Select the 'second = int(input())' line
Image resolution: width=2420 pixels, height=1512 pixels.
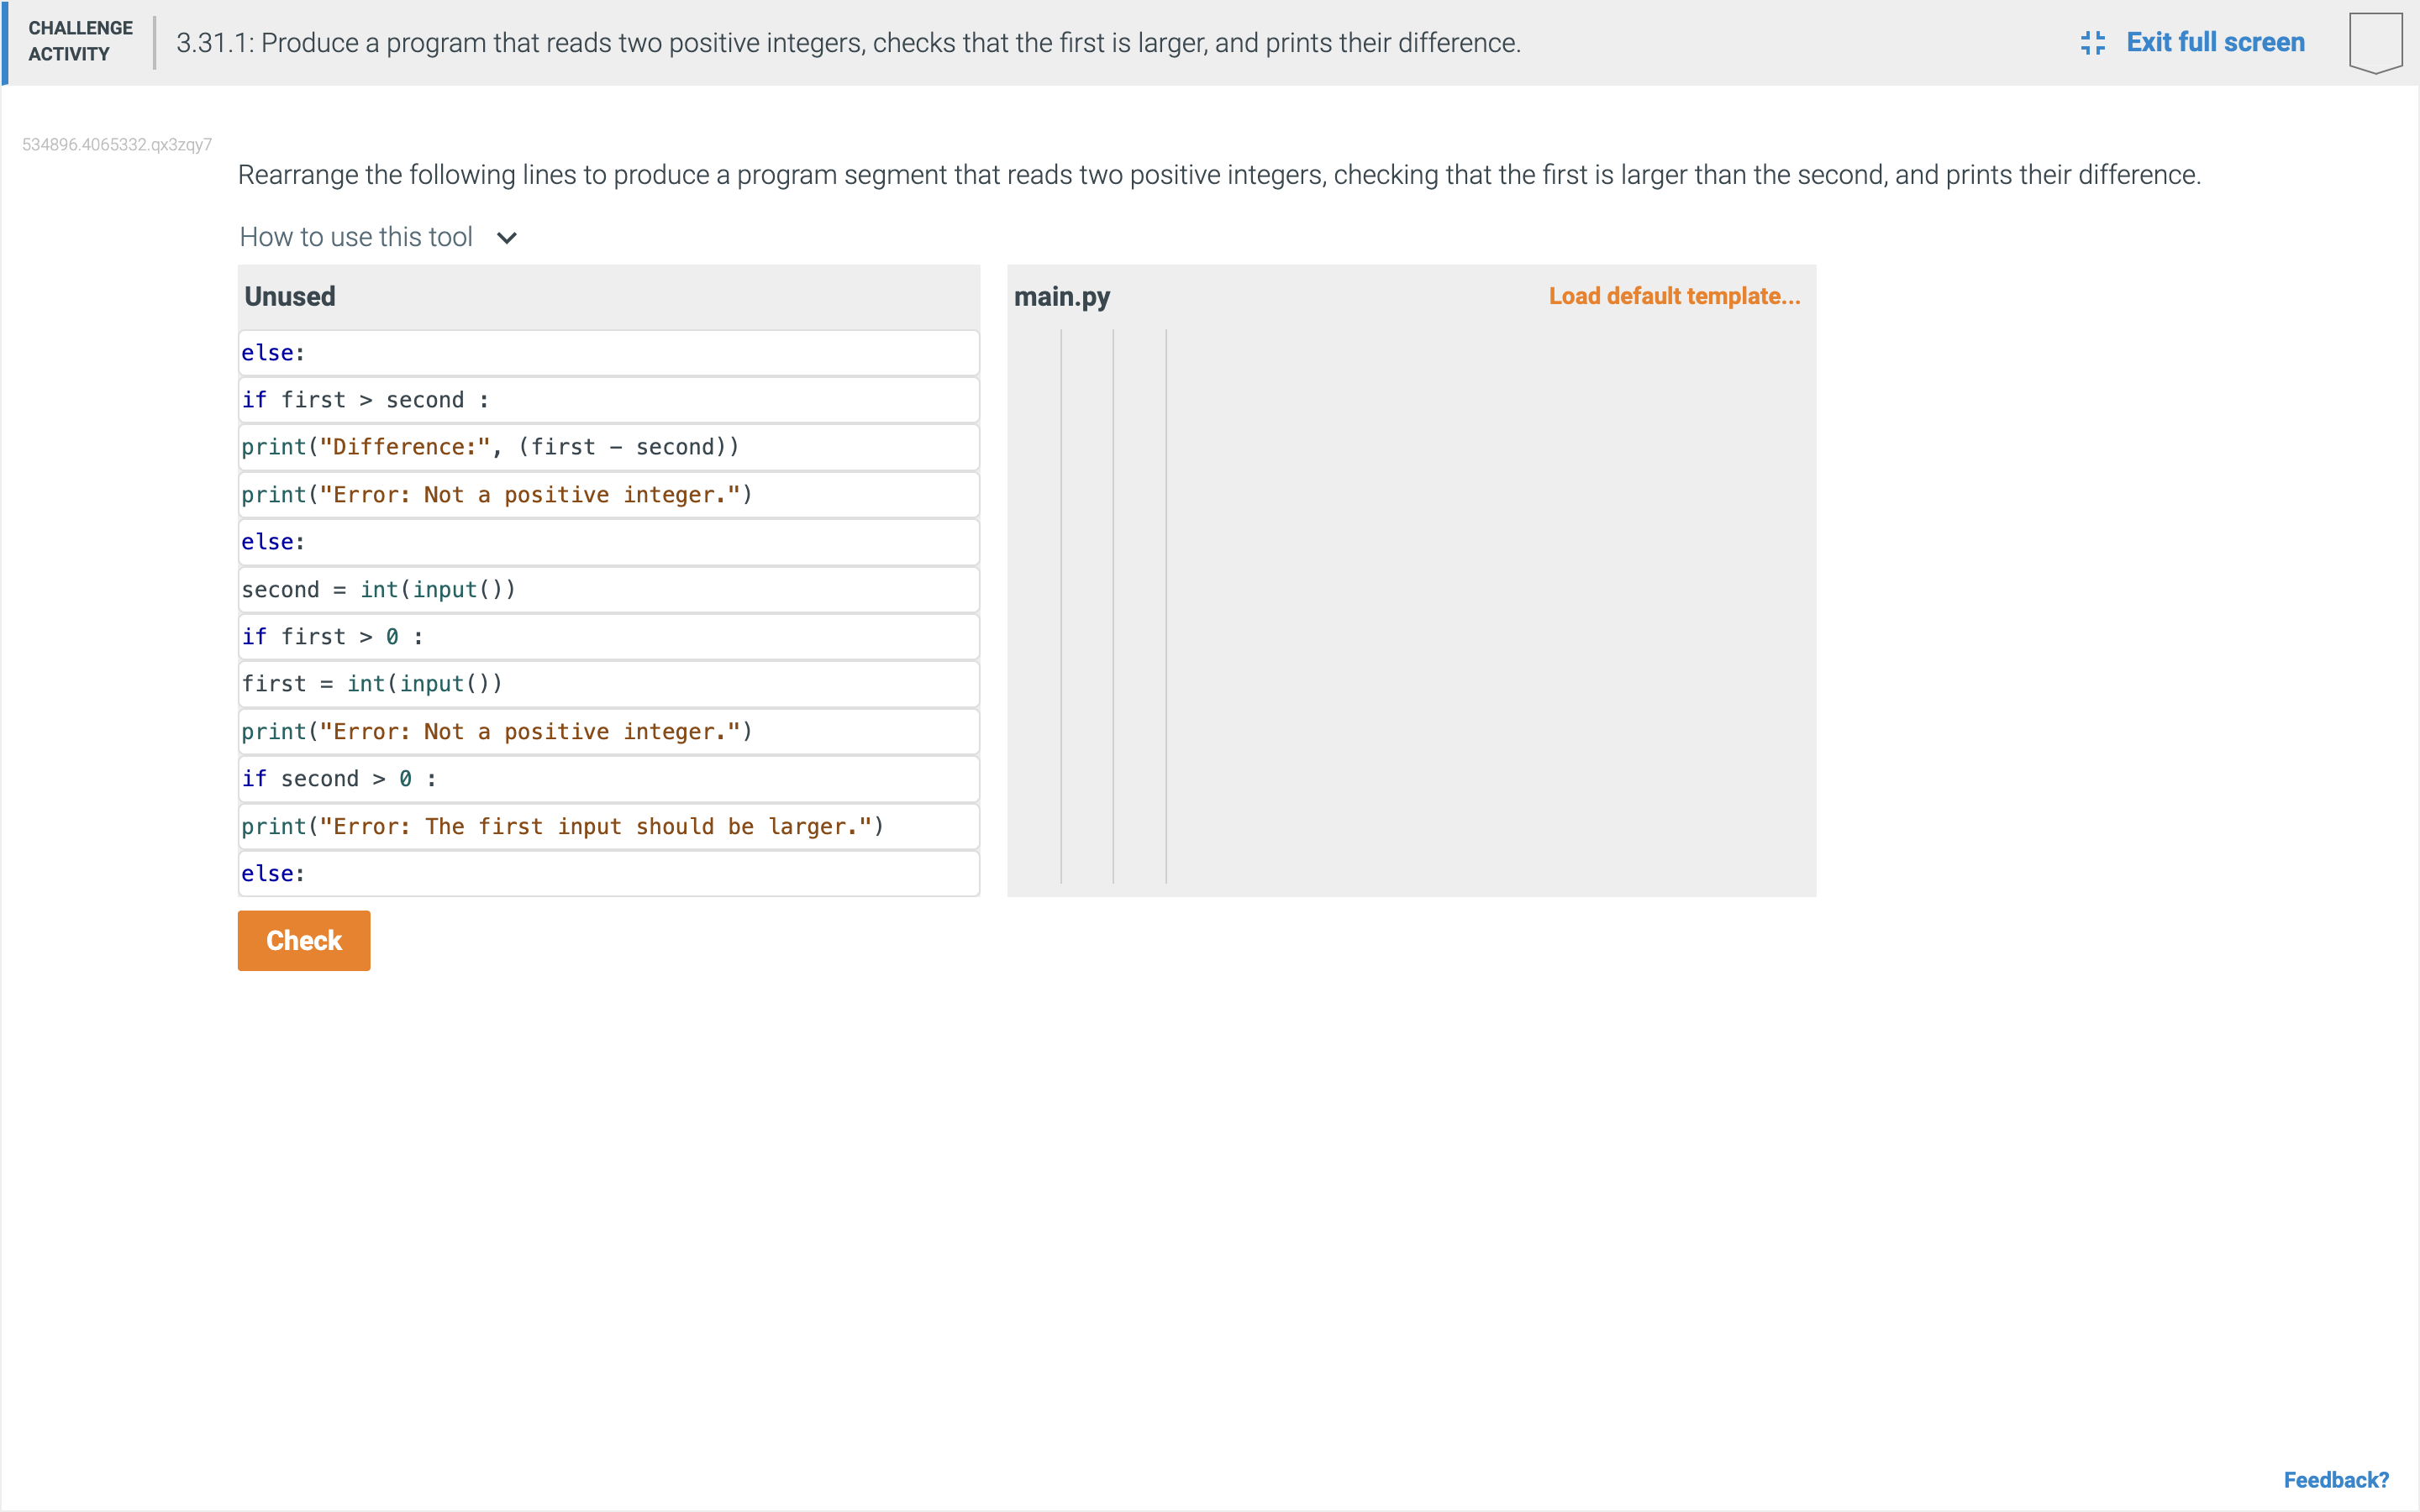coord(609,589)
